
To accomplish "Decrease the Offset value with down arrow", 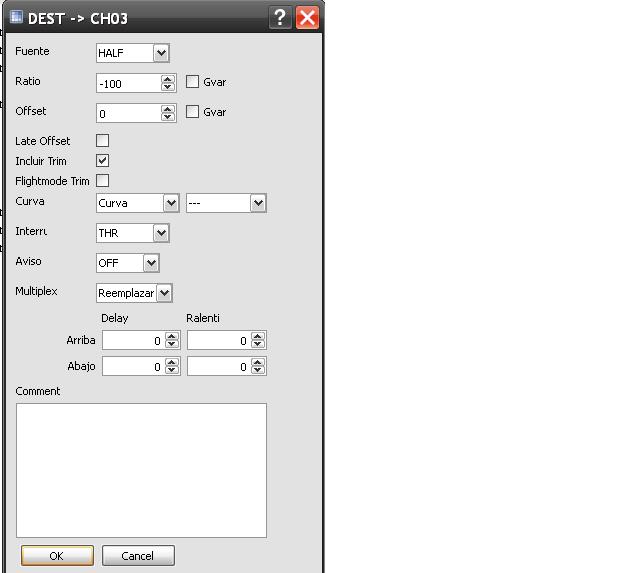I will click(x=169, y=118).
